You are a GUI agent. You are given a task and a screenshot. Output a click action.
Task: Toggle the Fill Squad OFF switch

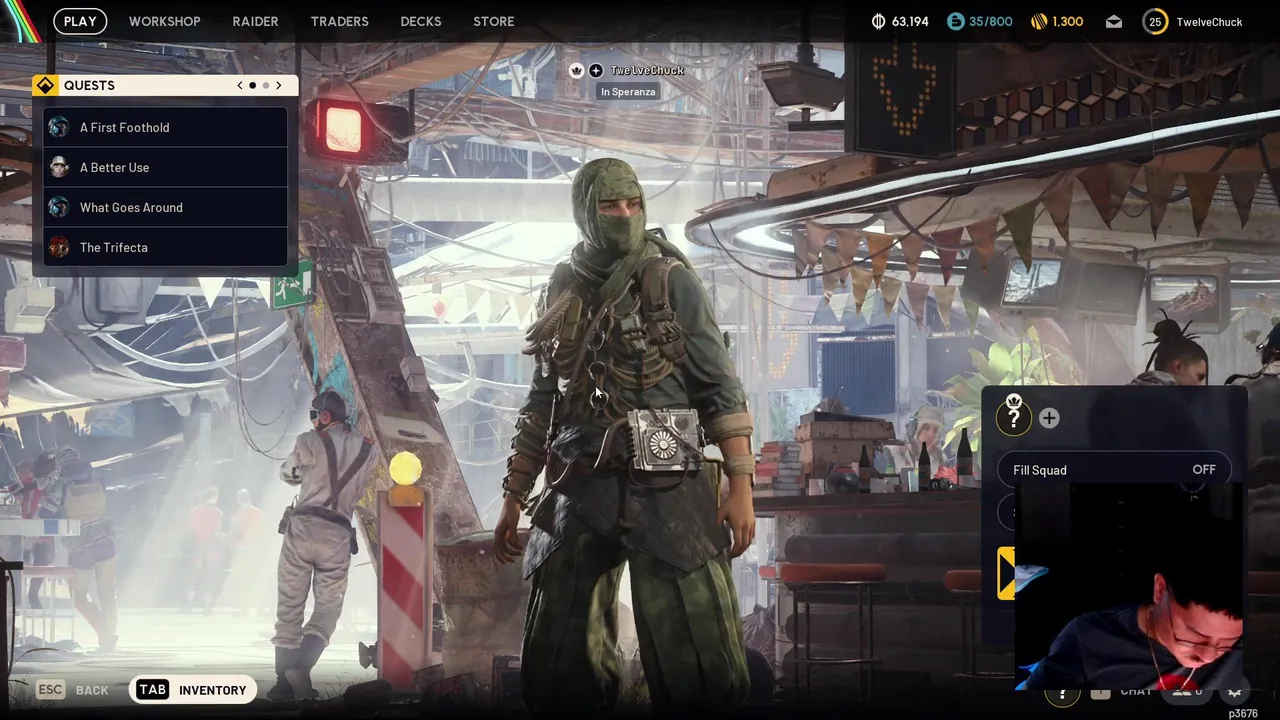(x=1114, y=470)
